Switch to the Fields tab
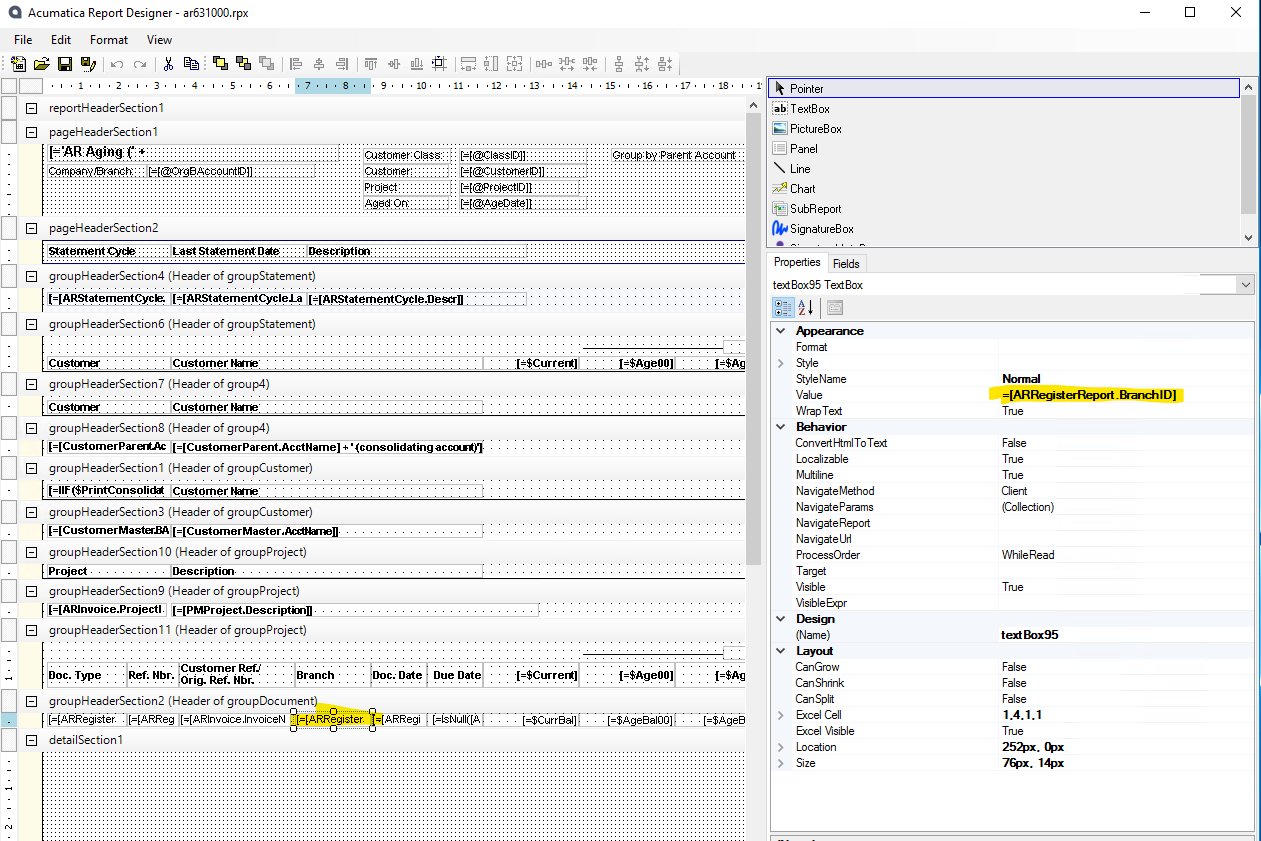 [846, 262]
